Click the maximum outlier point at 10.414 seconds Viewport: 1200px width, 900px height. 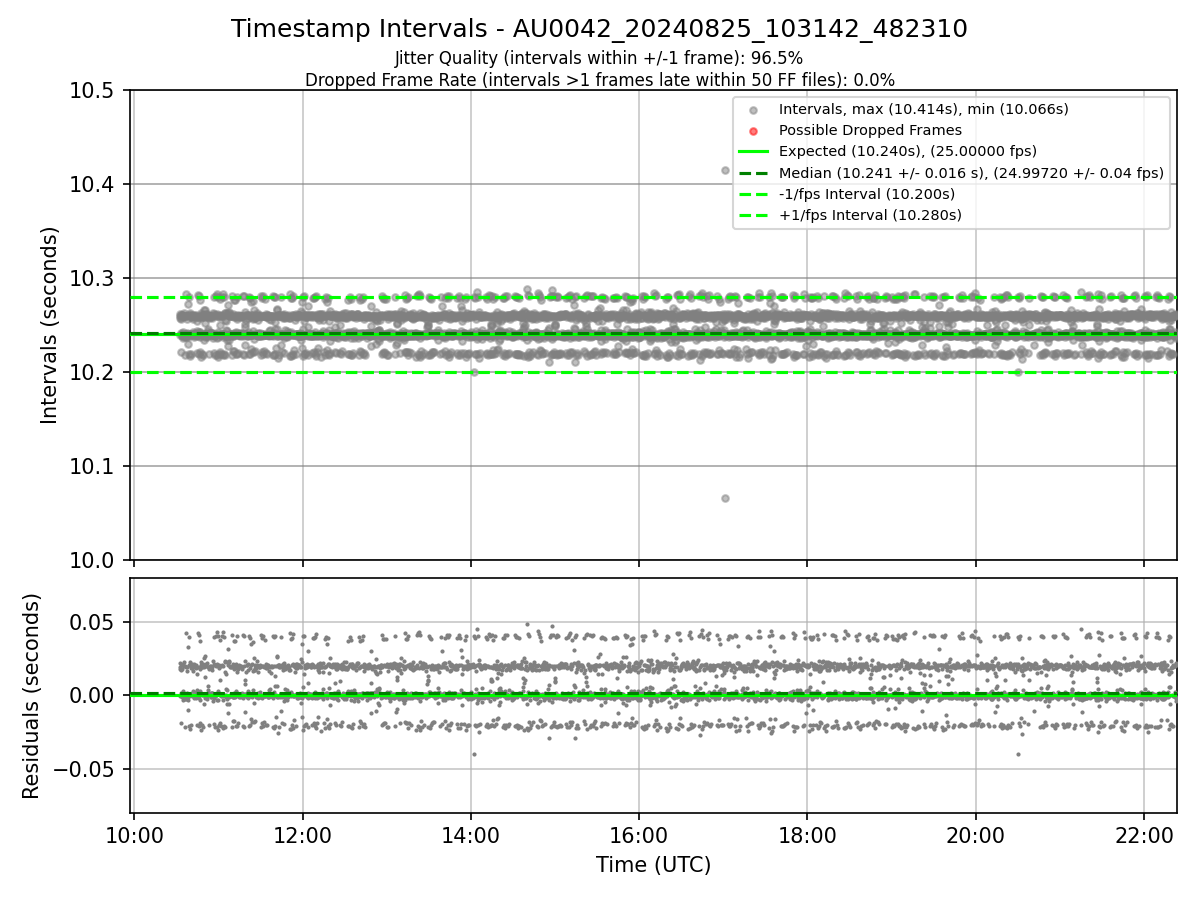click(x=725, y=170)
